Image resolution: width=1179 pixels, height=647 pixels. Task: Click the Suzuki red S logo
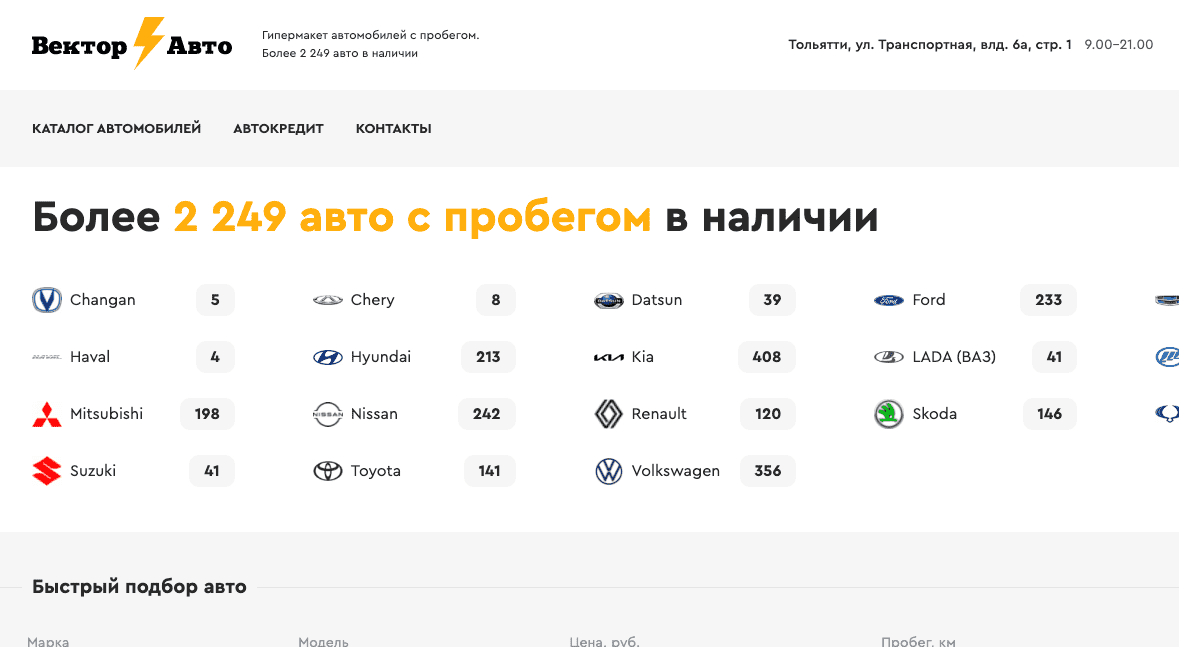[46, 470]
